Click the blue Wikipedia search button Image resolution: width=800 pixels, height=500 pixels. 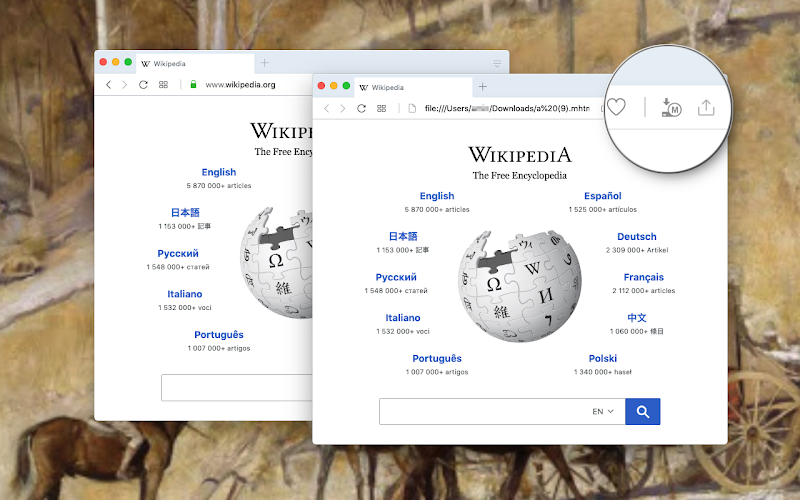[x=643, y=411]
